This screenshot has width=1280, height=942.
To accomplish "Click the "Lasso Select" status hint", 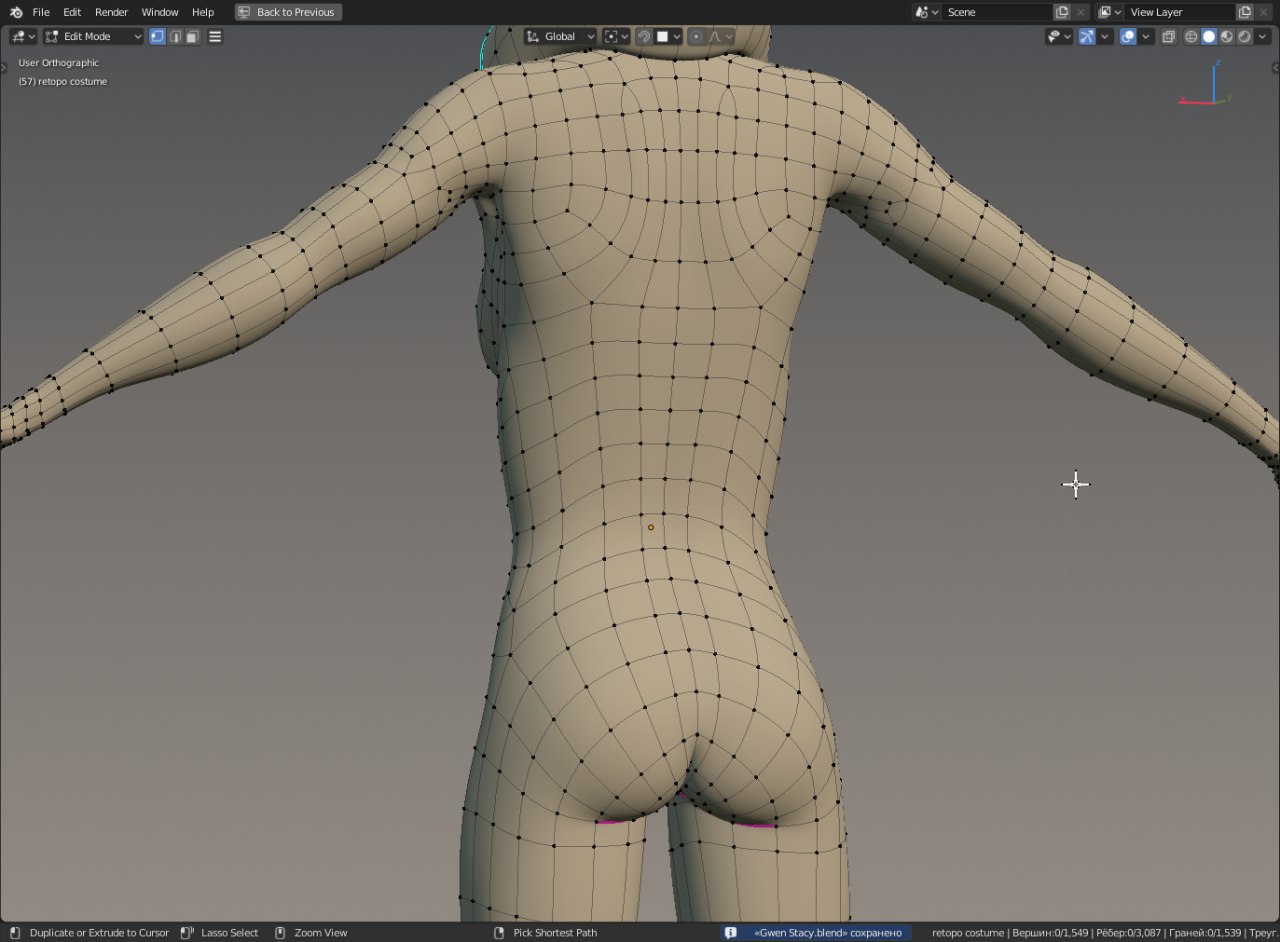I will point(229,932).
